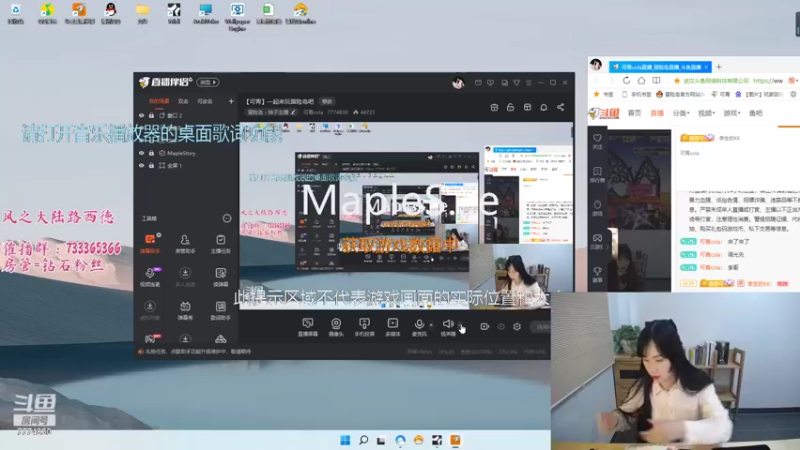800x450 pixels.
Task: Select the MapleStory source row
Action: (186, 153)
